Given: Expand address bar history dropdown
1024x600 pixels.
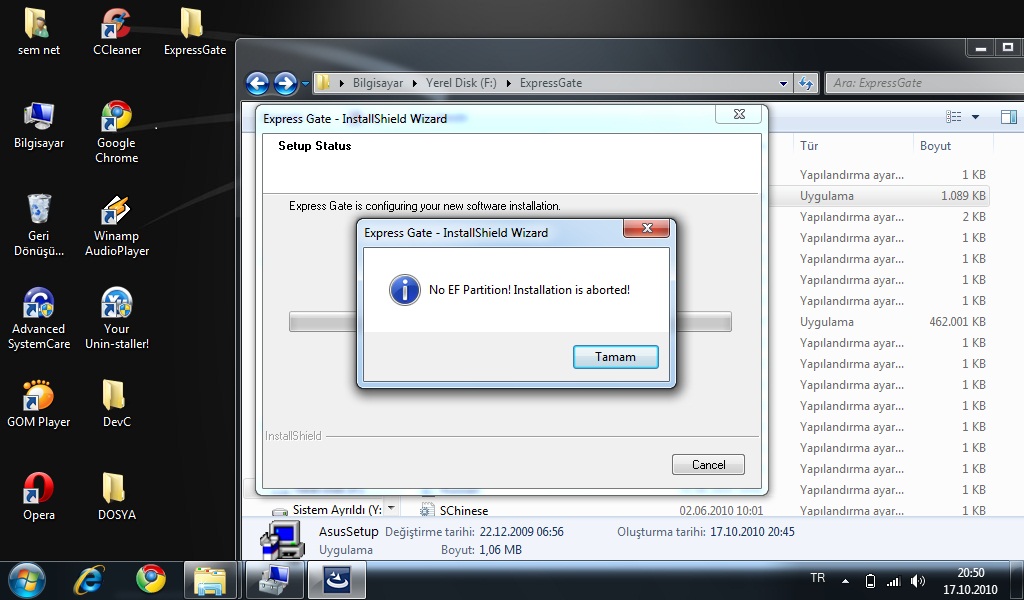Looking at the screenshot, I should pos(783,84).
